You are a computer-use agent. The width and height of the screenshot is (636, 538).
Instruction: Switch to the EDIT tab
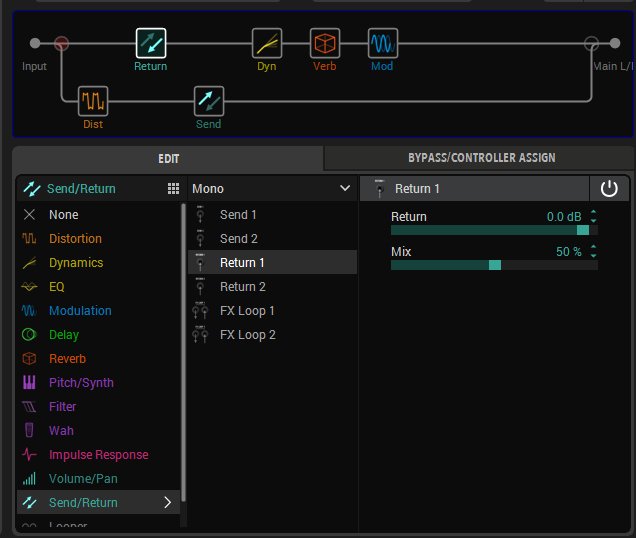click(x=168, y=157)
